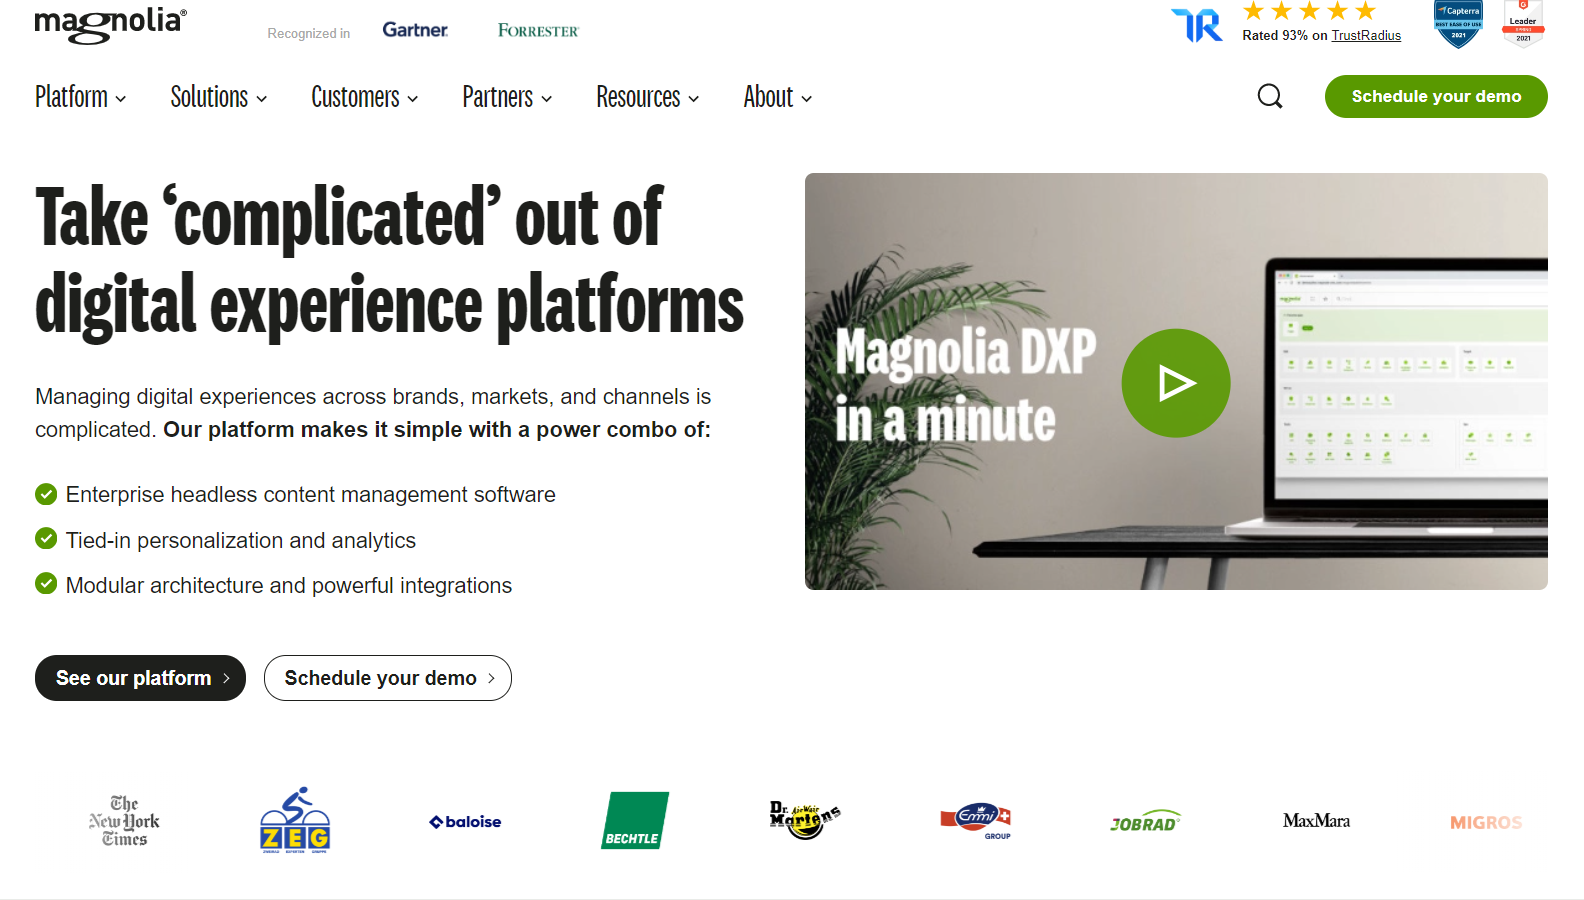Click the 'Take complicated out of' headline
Image resolution: width=1584 pixels, height=900 pixels.
(x=349, y=216)
